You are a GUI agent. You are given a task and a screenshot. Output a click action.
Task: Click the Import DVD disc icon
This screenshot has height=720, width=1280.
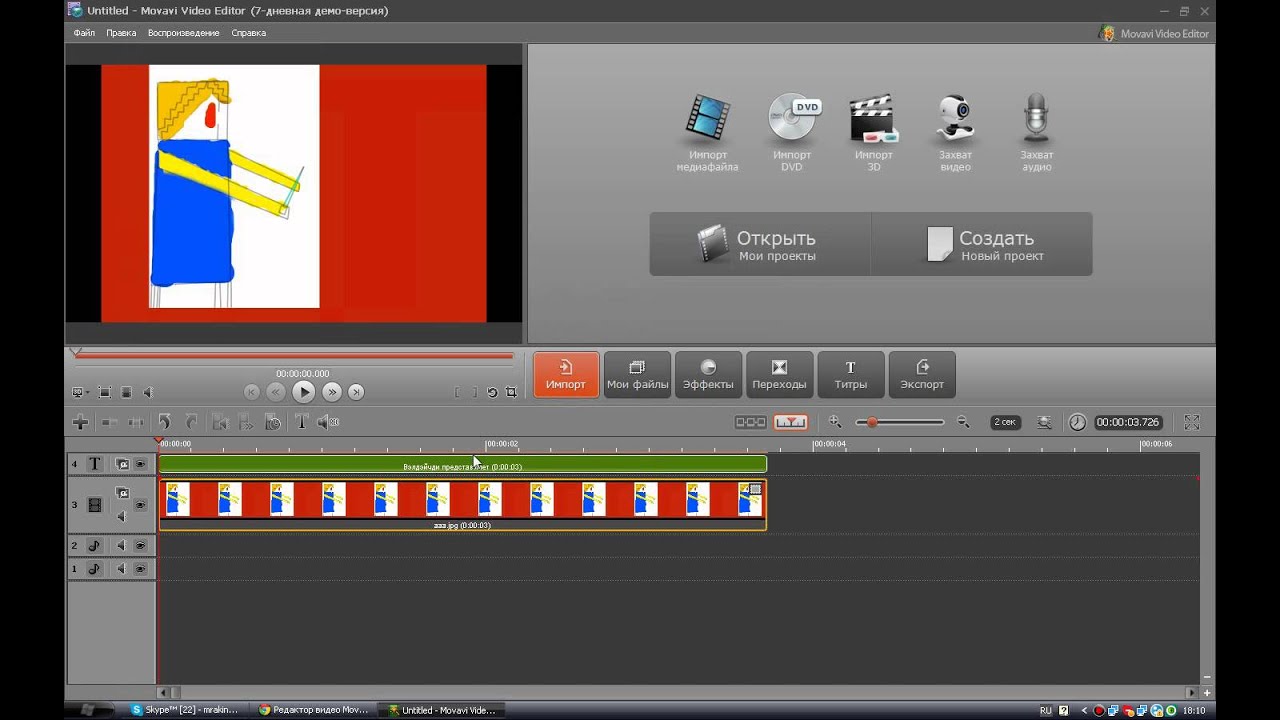pos(793,117)
